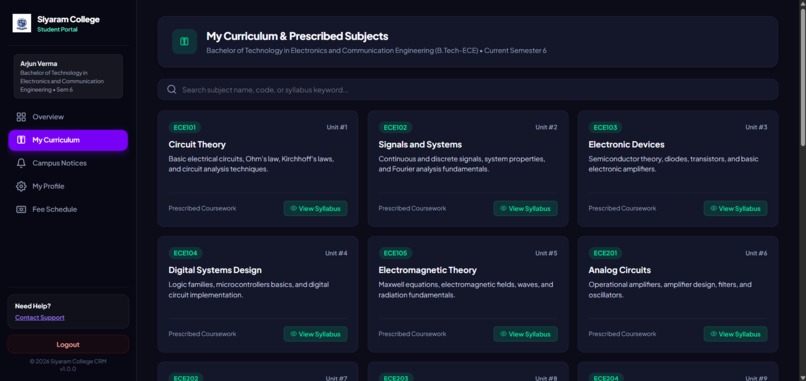Click the Unit #3 label
806x381 pixels.
click(x=756, y=128)
